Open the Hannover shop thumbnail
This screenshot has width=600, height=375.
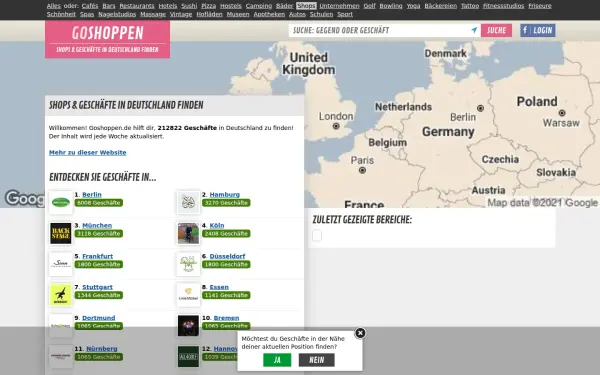[188, 357]
